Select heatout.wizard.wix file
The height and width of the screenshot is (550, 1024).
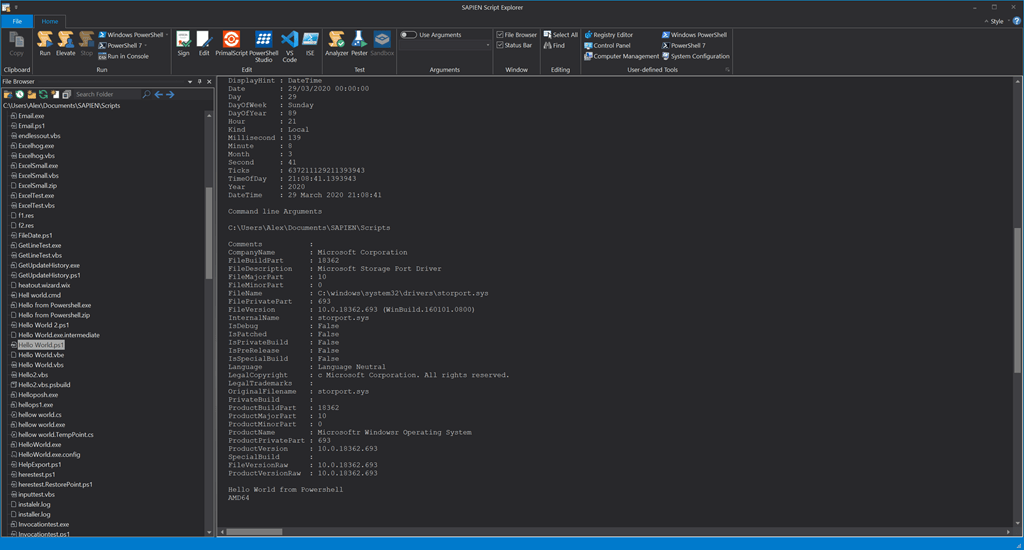44,285
